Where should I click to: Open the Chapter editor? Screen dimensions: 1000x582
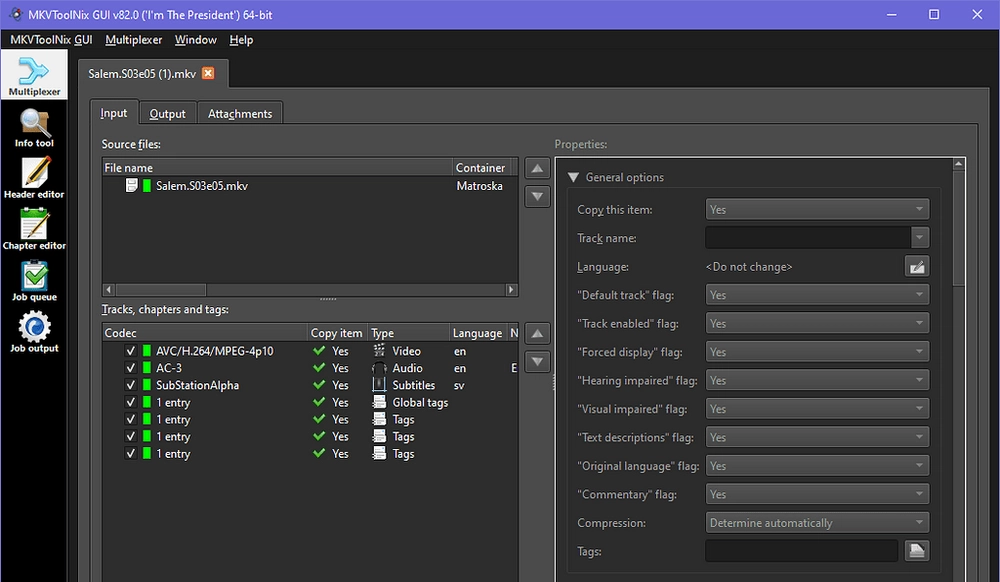(x=34, y=229)
